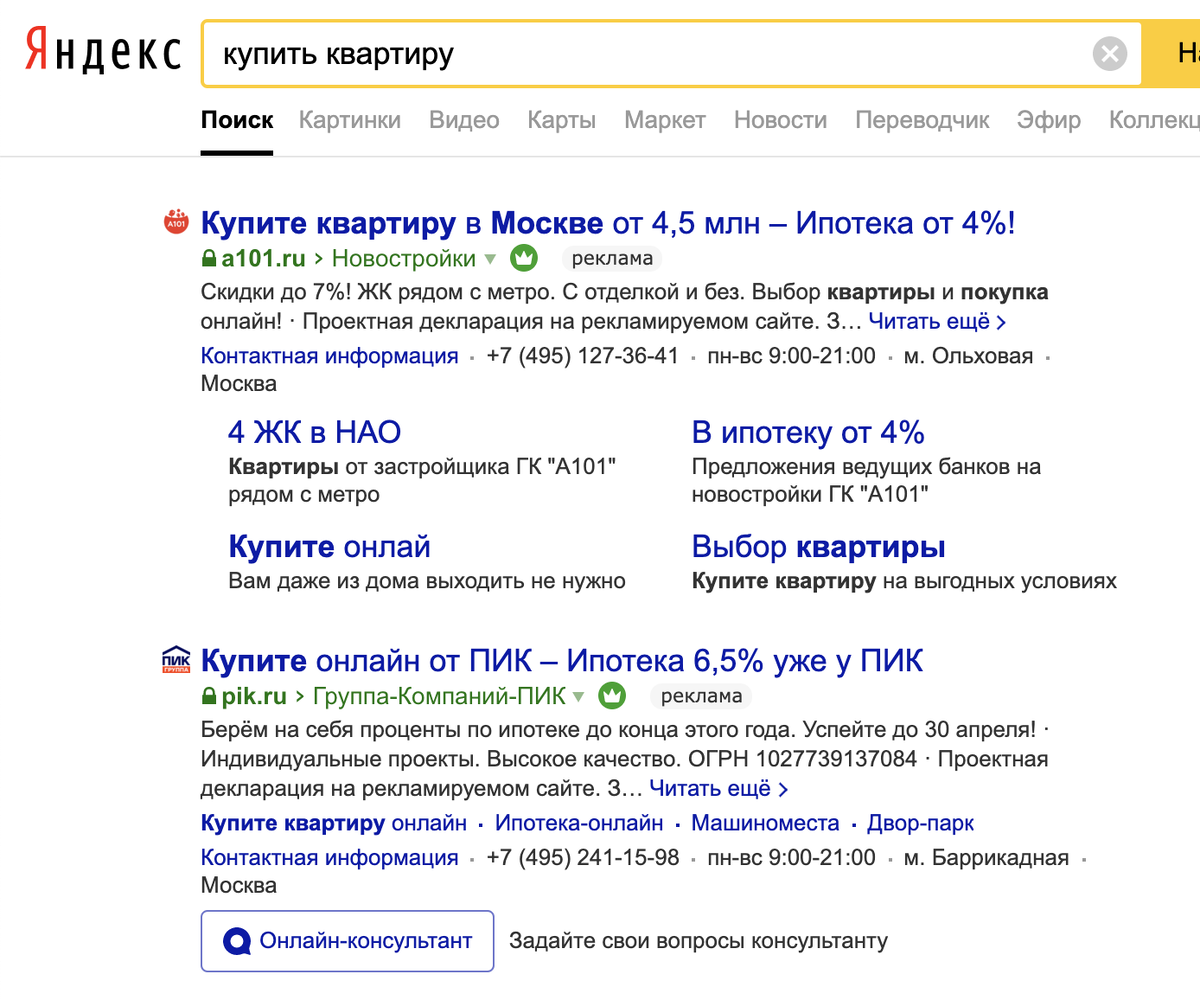Click the chat bubble icon in Онлайн-консультант
Screen dimensions: 1200x1000
(x=237, y=941)
